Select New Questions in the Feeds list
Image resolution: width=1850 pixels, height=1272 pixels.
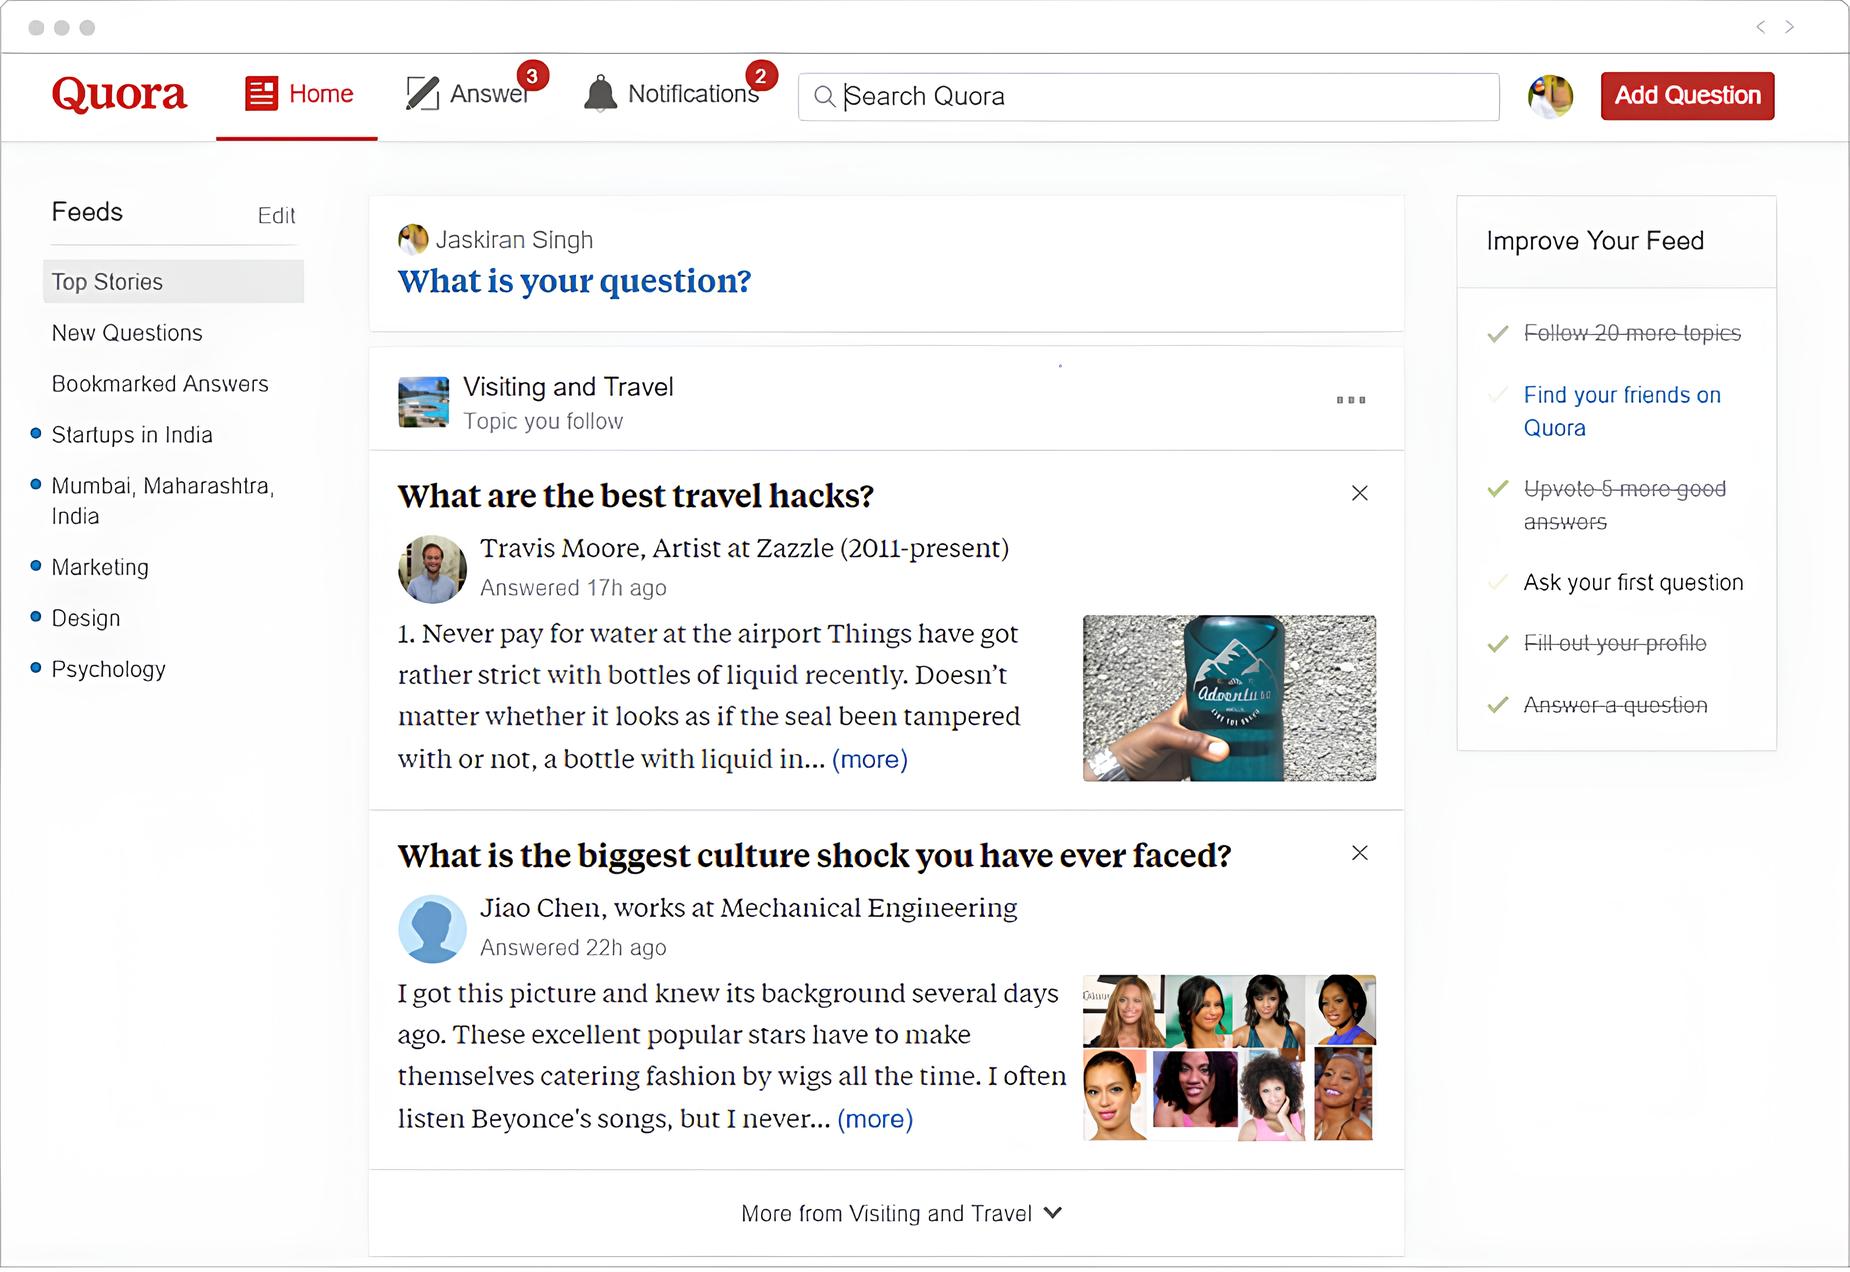pyautogui.click(x=126, y=333)
